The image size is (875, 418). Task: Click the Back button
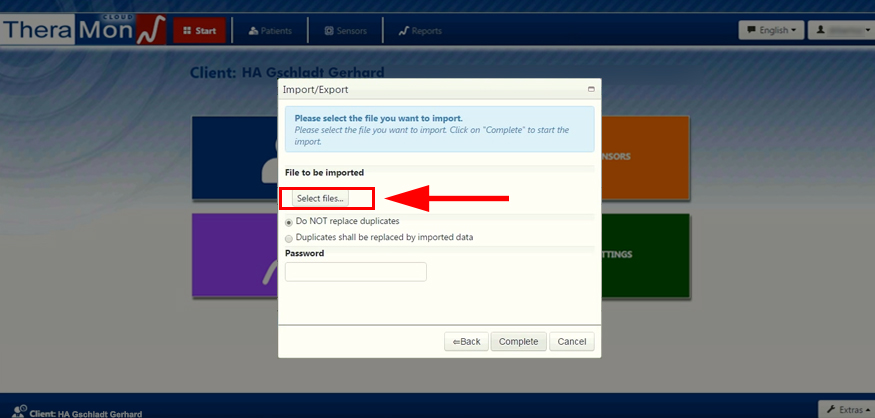tap(466, 342)
